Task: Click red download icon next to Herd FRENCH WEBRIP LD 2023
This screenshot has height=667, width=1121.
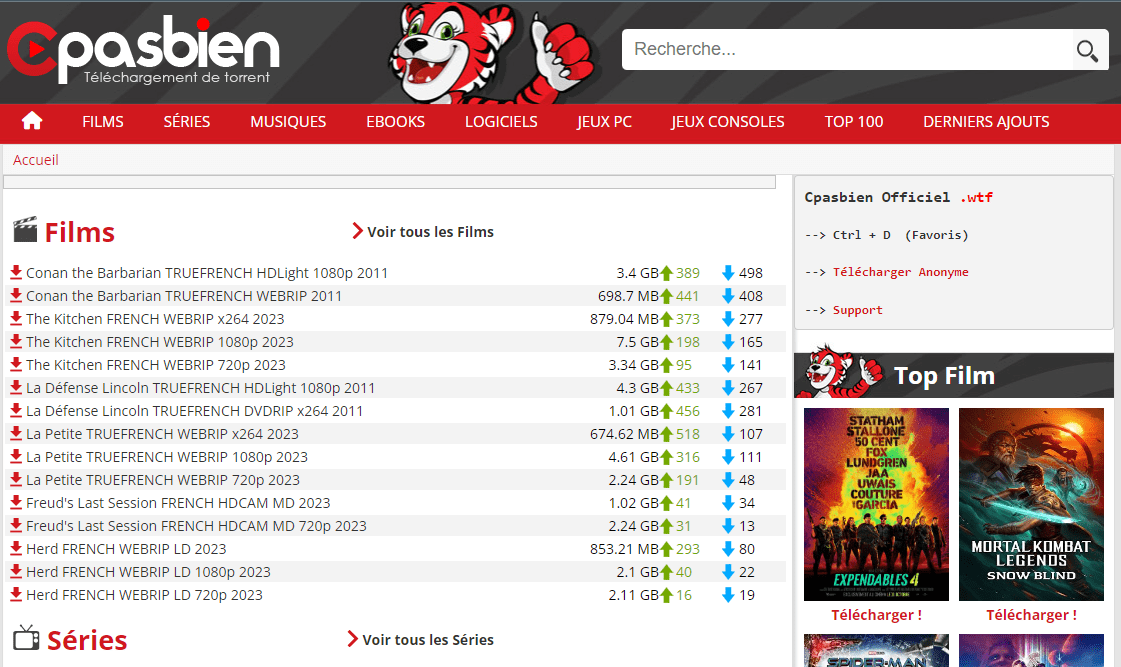Action: pos(16,549)
